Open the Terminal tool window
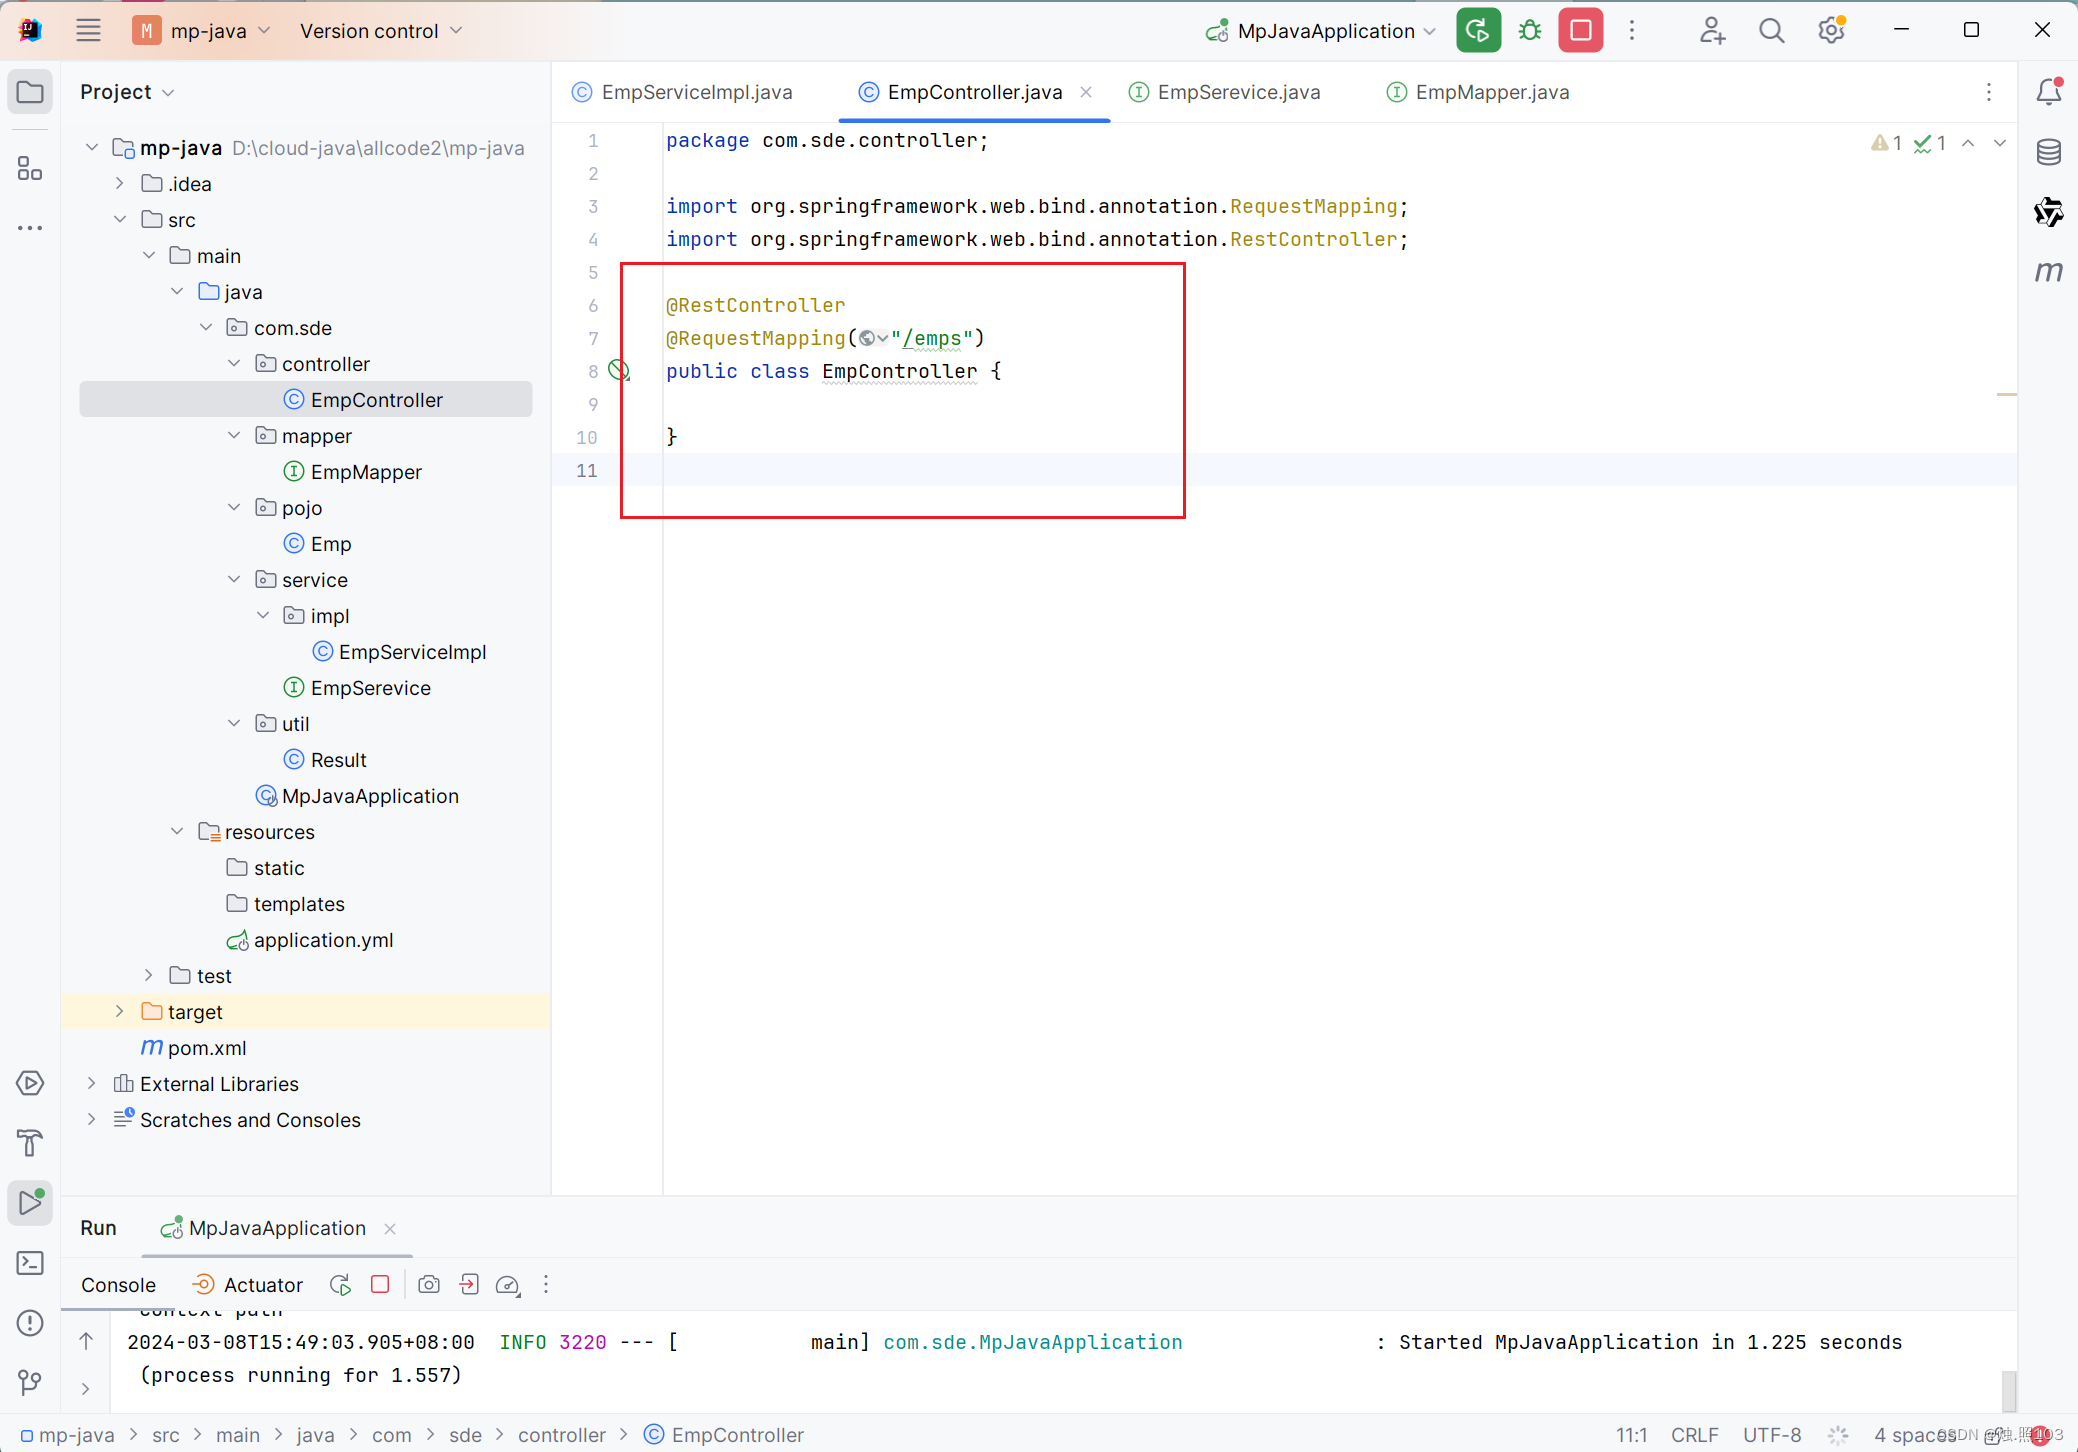The height and width of the screenshot is (1452, 2078). pos(30,1263)
